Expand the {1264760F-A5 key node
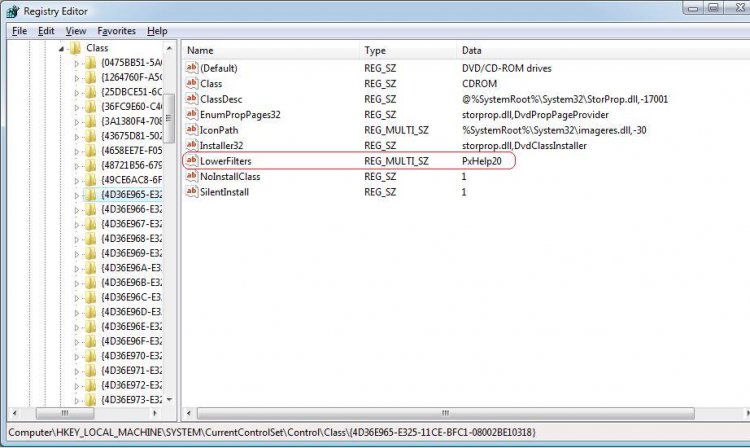This screenshot has height=448, width=750. click(77, 78)
